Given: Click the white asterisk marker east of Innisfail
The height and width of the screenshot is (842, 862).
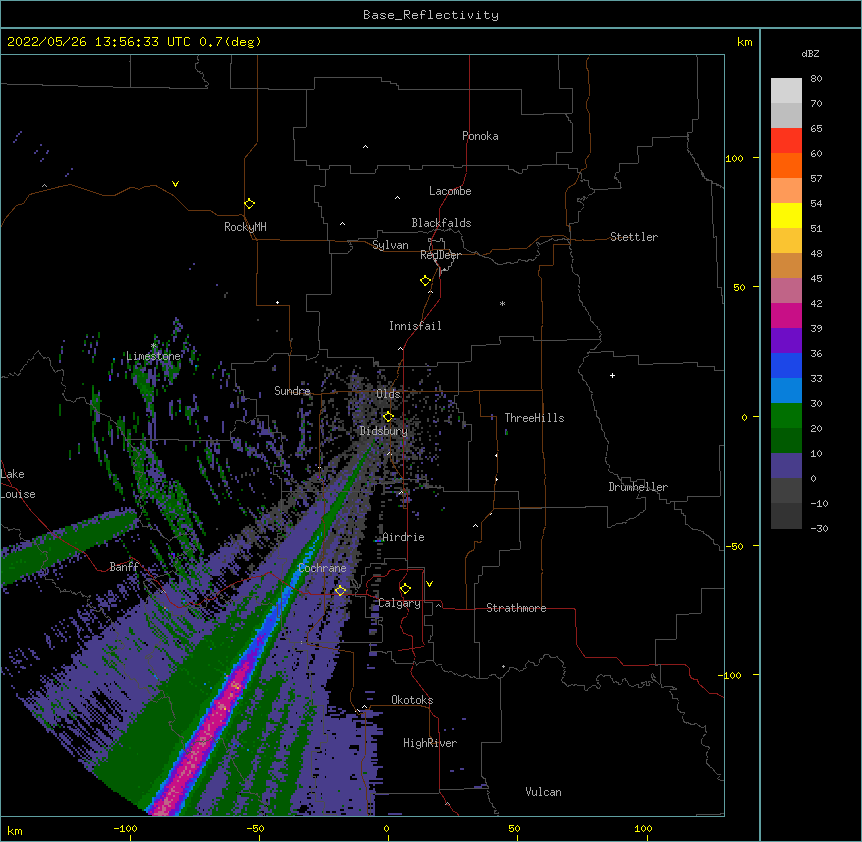Looking at the screenshot, I should (502, 303).
